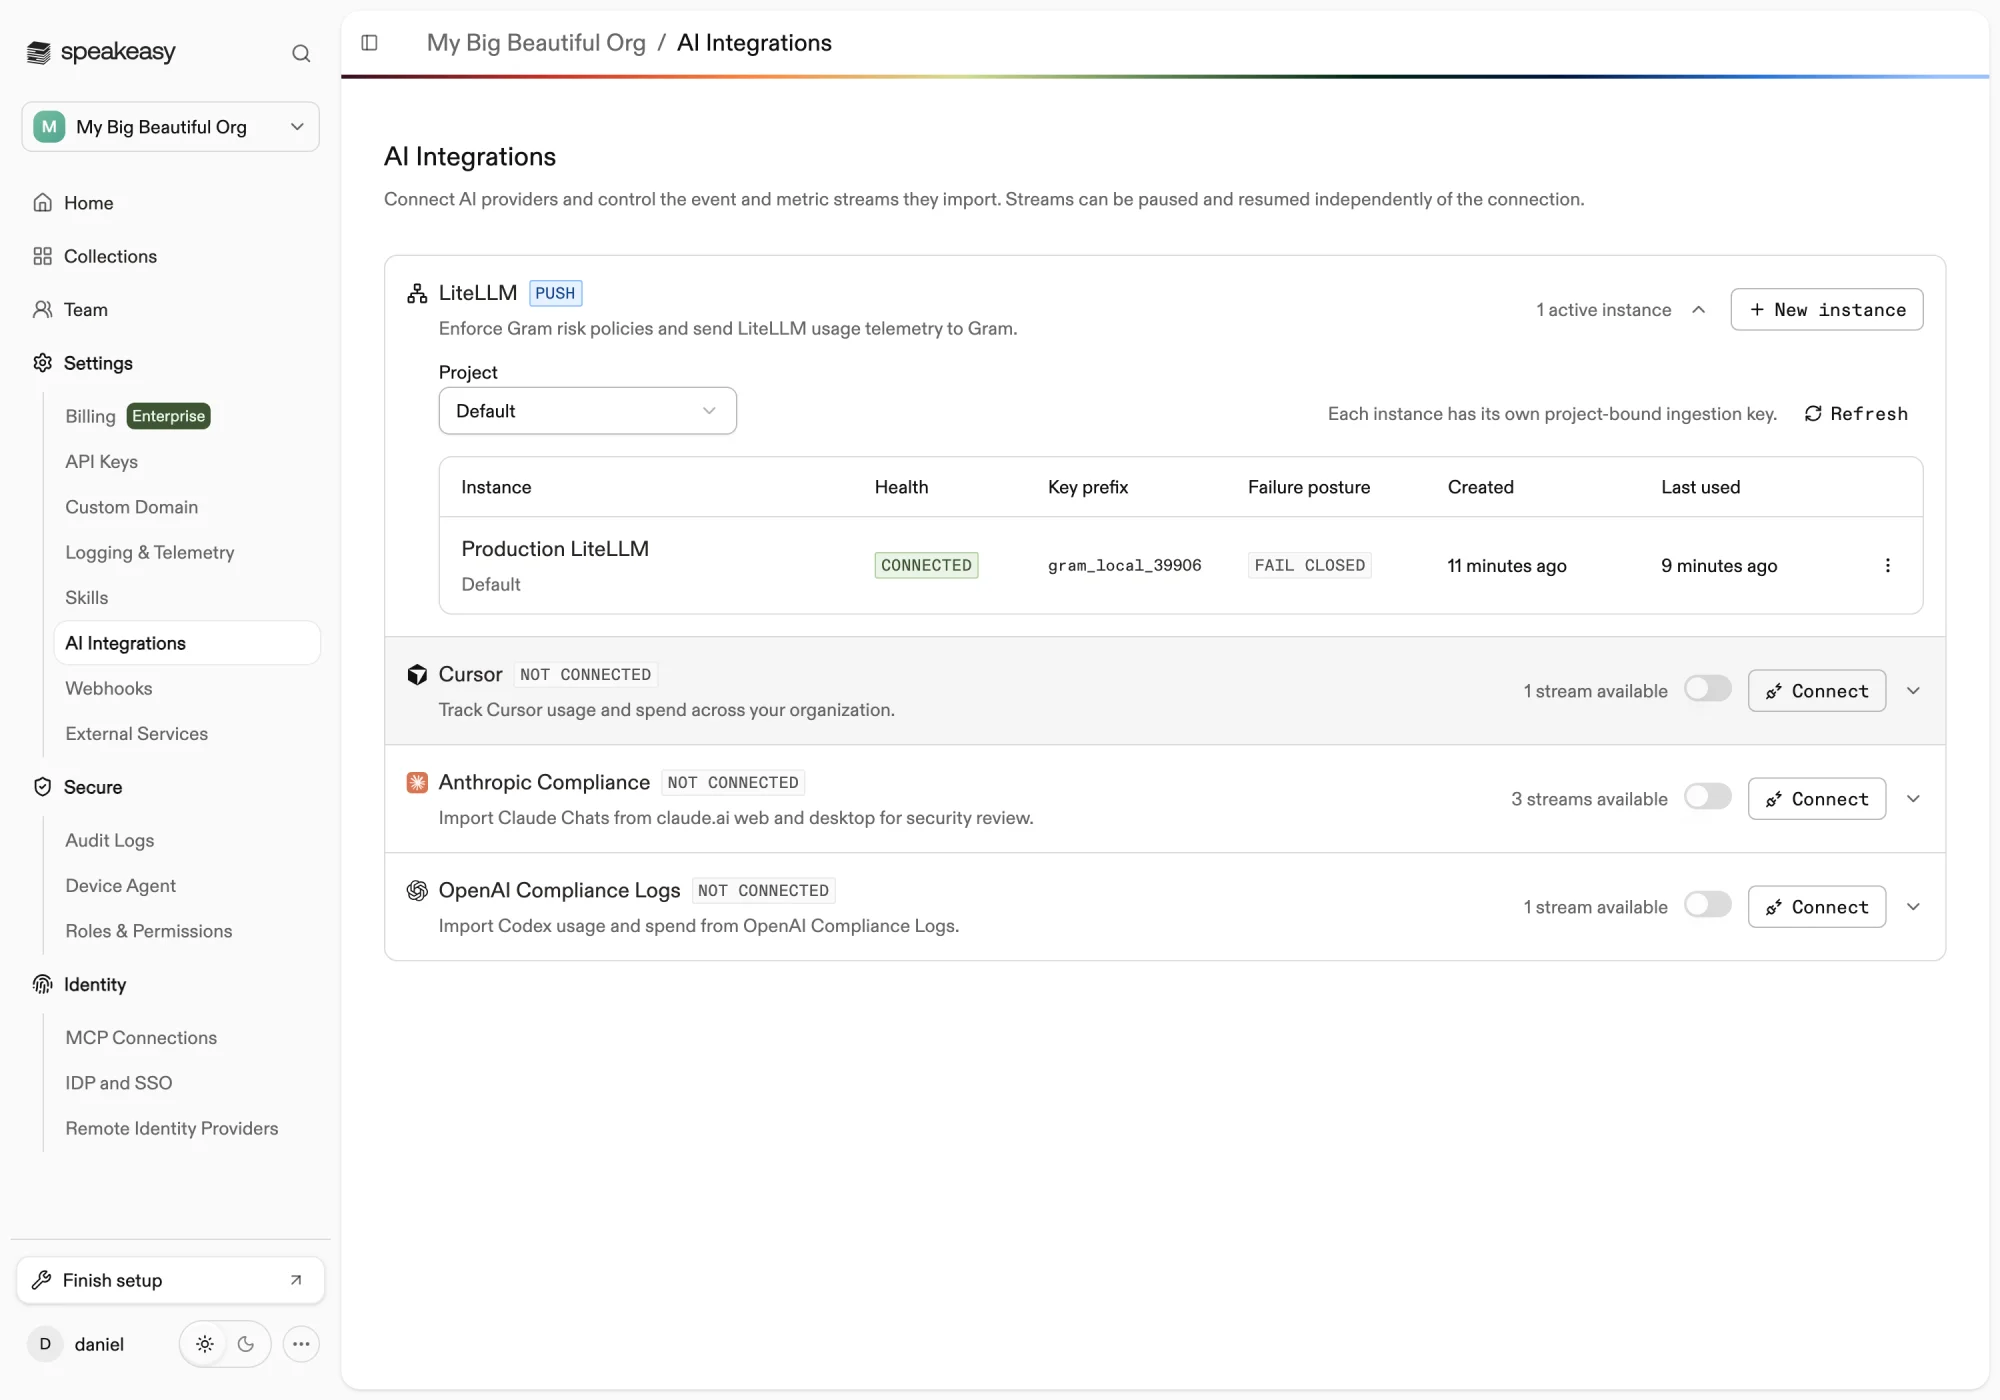Open Custom Domain settings

pyautogui.click(x=132, y=507)
